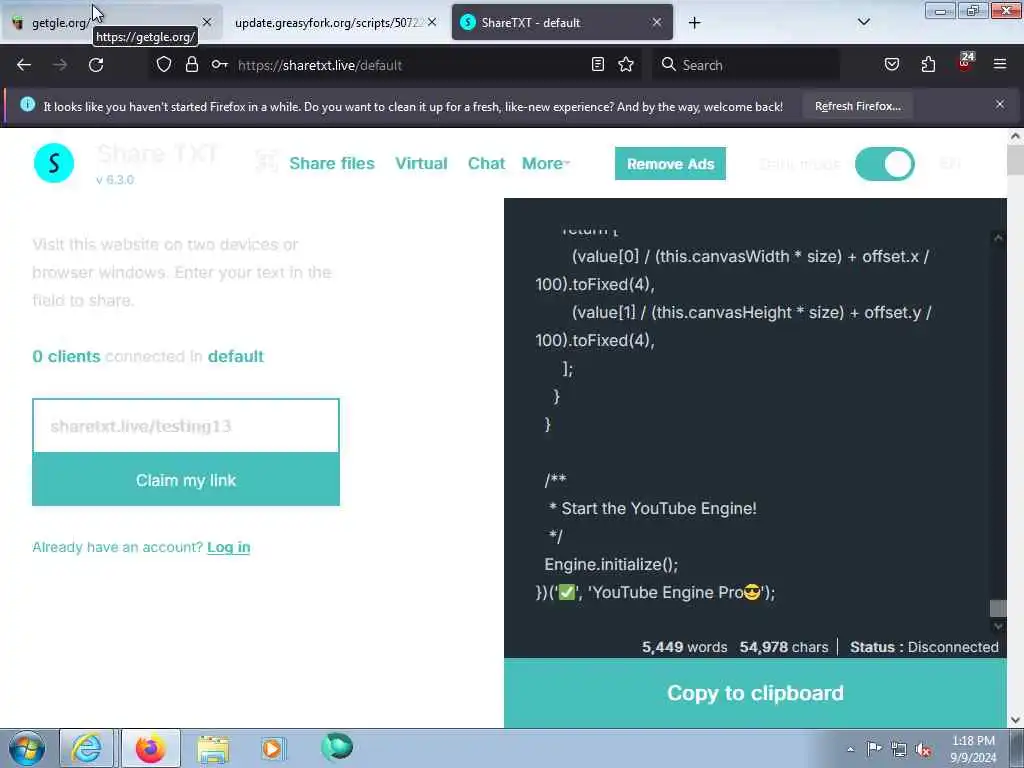The width and height of the screenshot is (1024, 768).
Task: Click the taskbar clock showing 1:18 PM
Action: click(x=973, y=749)
